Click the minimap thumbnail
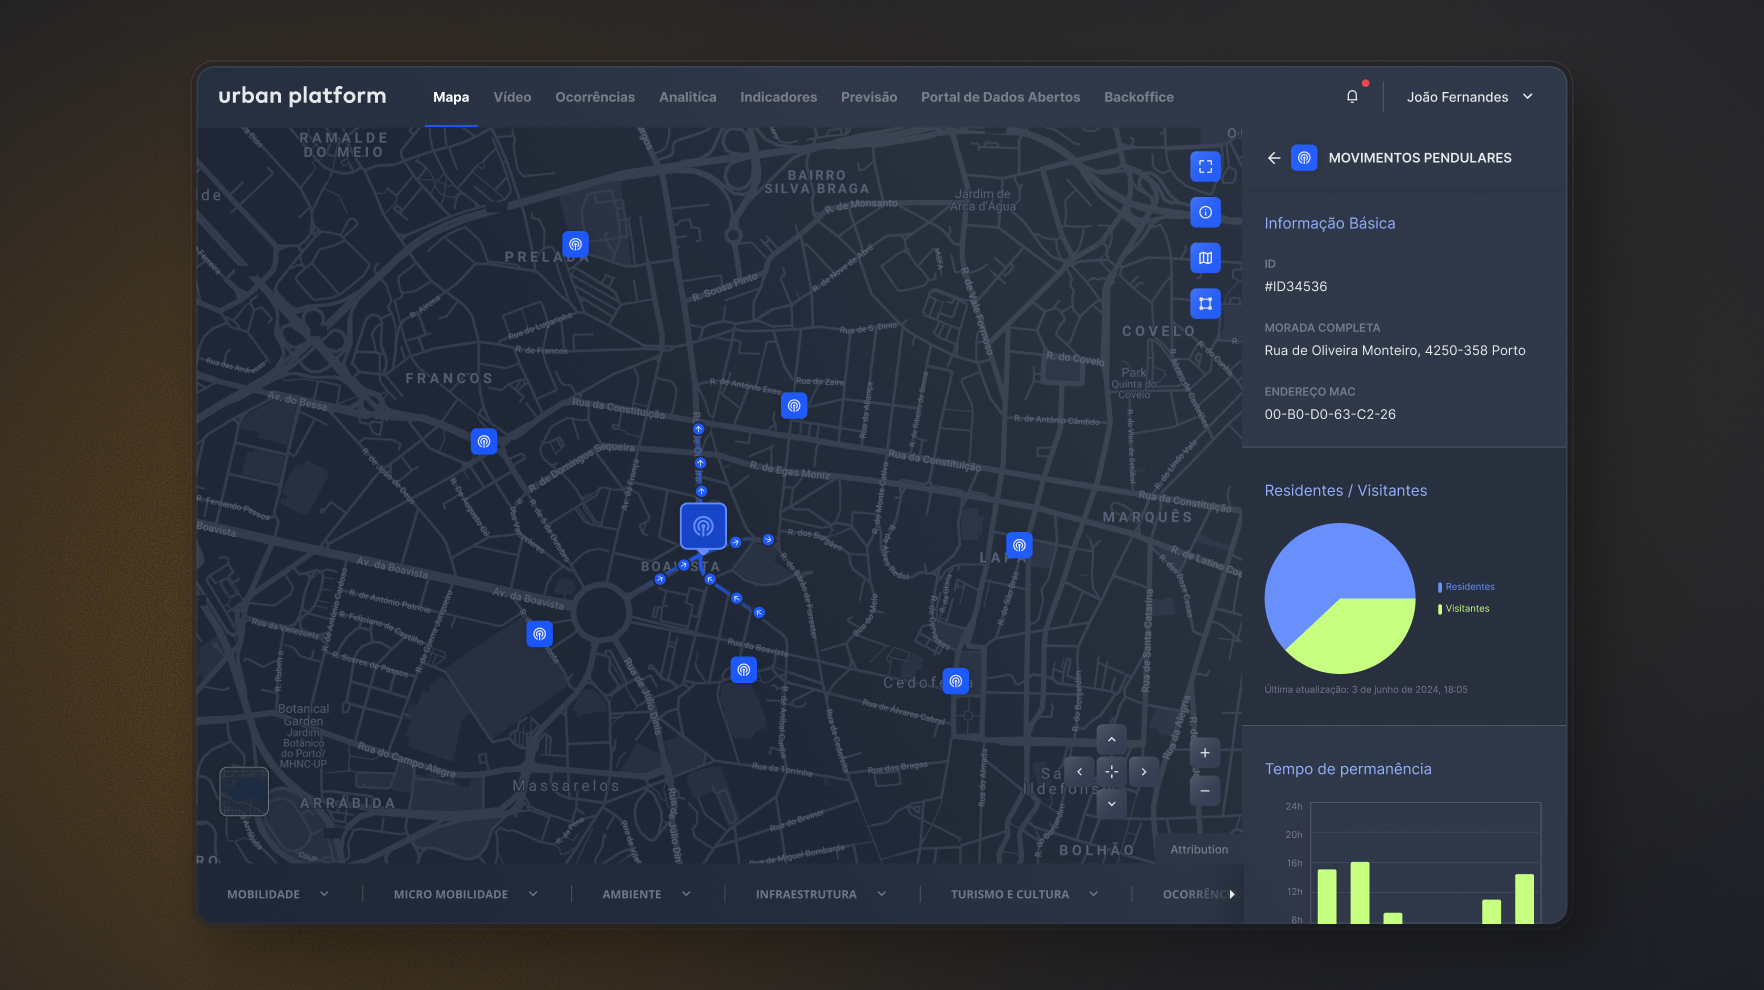Viewport: 1764px width, 990px height. (244, 791)
